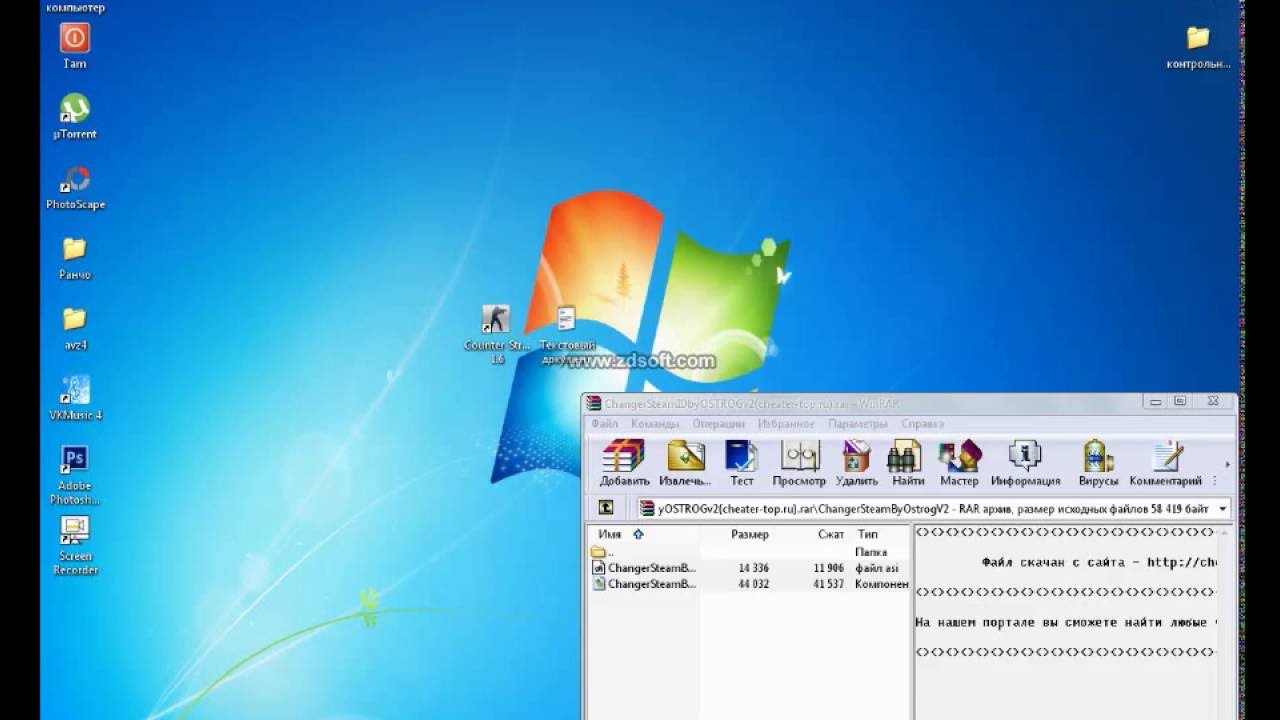Minimize the WinRAR window

pos(1156,402)
